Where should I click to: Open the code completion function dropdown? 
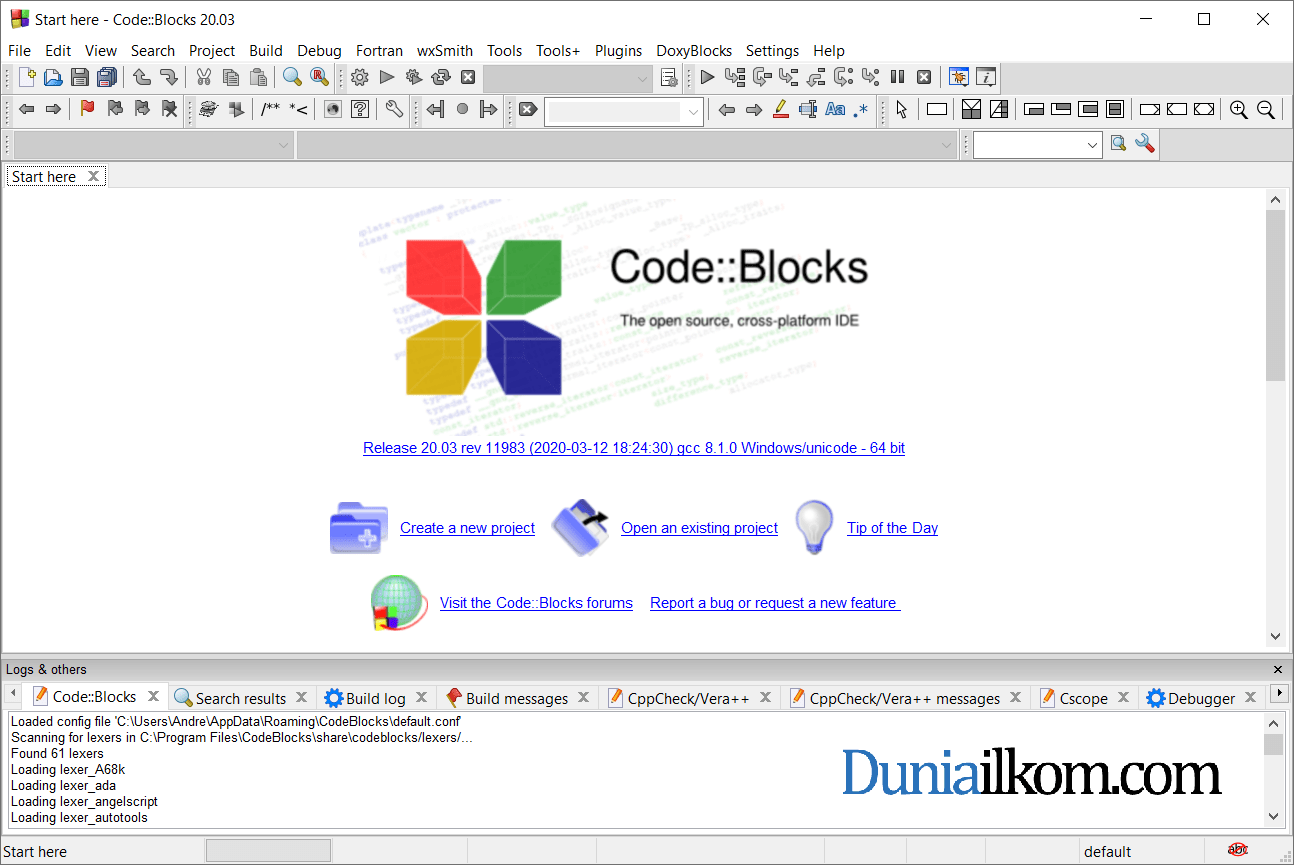point(627,145)
